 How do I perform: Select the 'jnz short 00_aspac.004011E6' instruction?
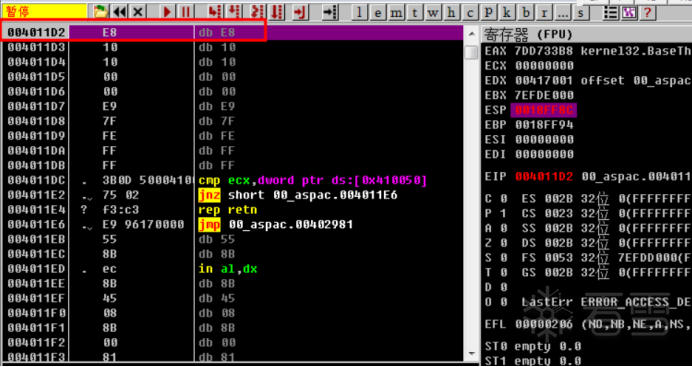tap(298, 195)
